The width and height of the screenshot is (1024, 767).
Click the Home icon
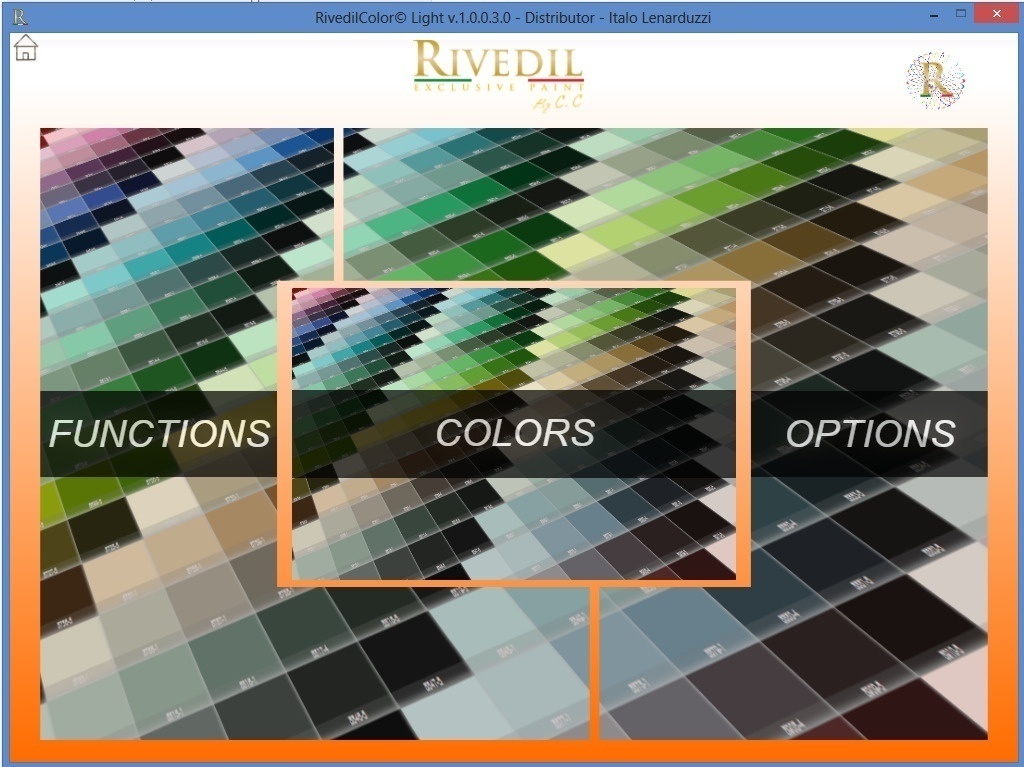pos(25,47)
